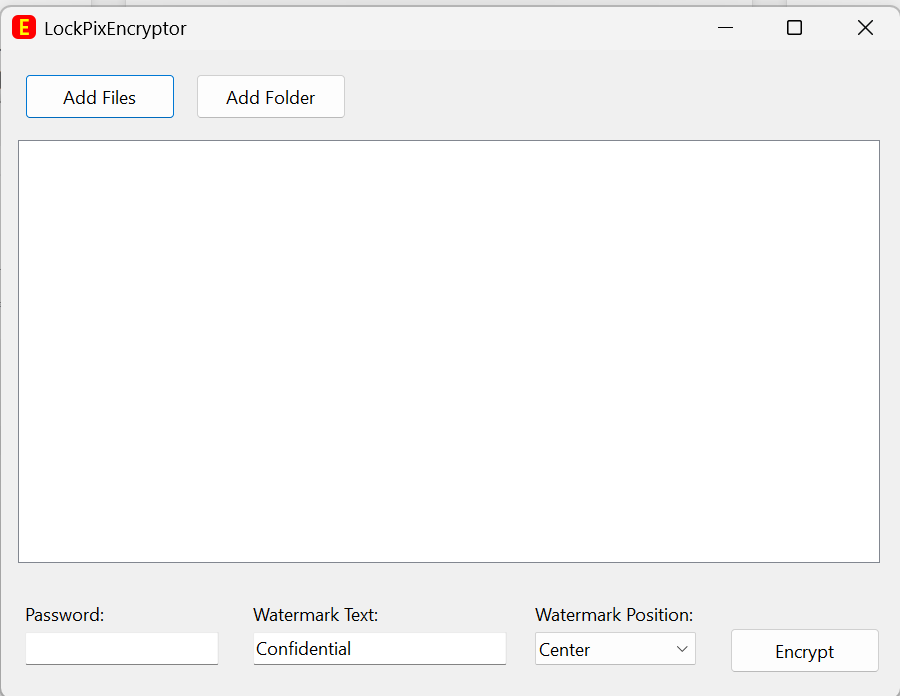
Task: Click the Add Files button
Action: point(99,96)
